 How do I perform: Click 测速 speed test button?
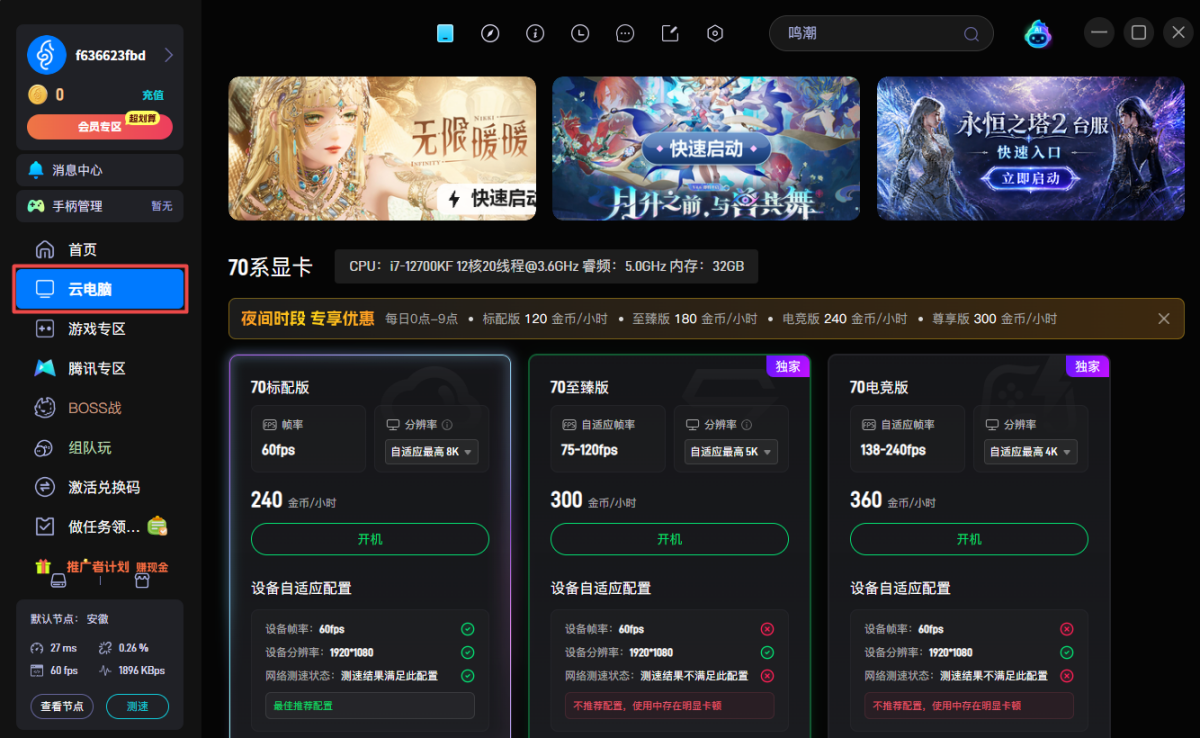tap(137, 706)
